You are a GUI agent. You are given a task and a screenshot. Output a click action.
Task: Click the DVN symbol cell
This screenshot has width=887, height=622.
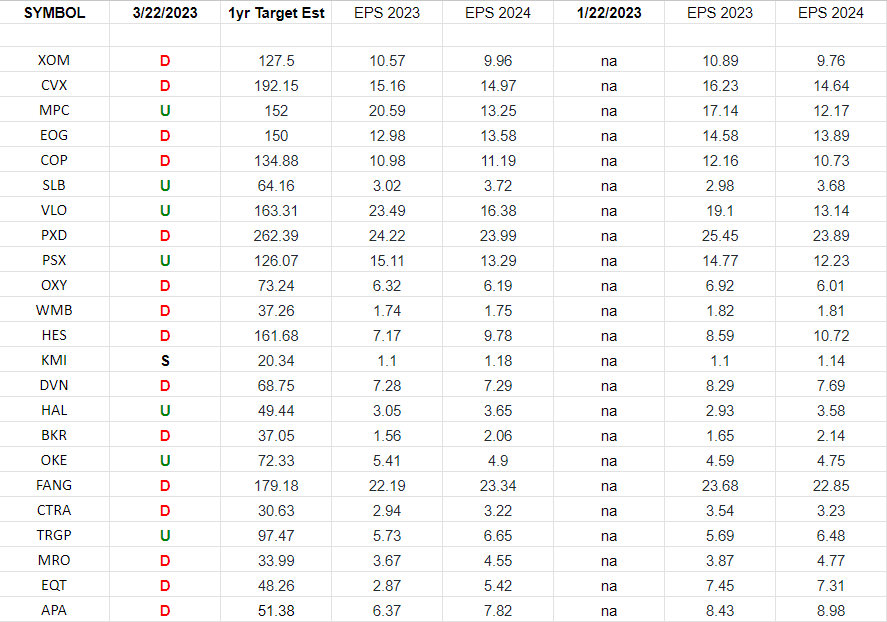point(54,386)
